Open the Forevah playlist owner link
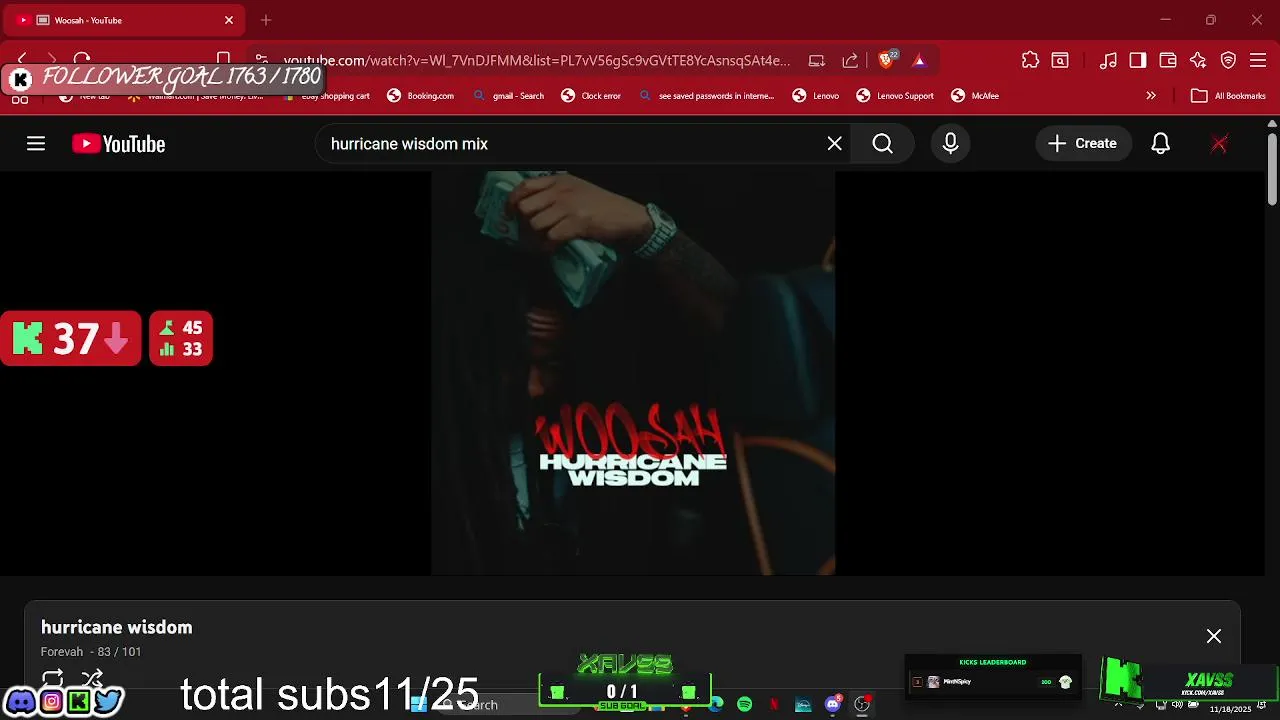The height and width of the screenshot is (720, 1280). 62,652
